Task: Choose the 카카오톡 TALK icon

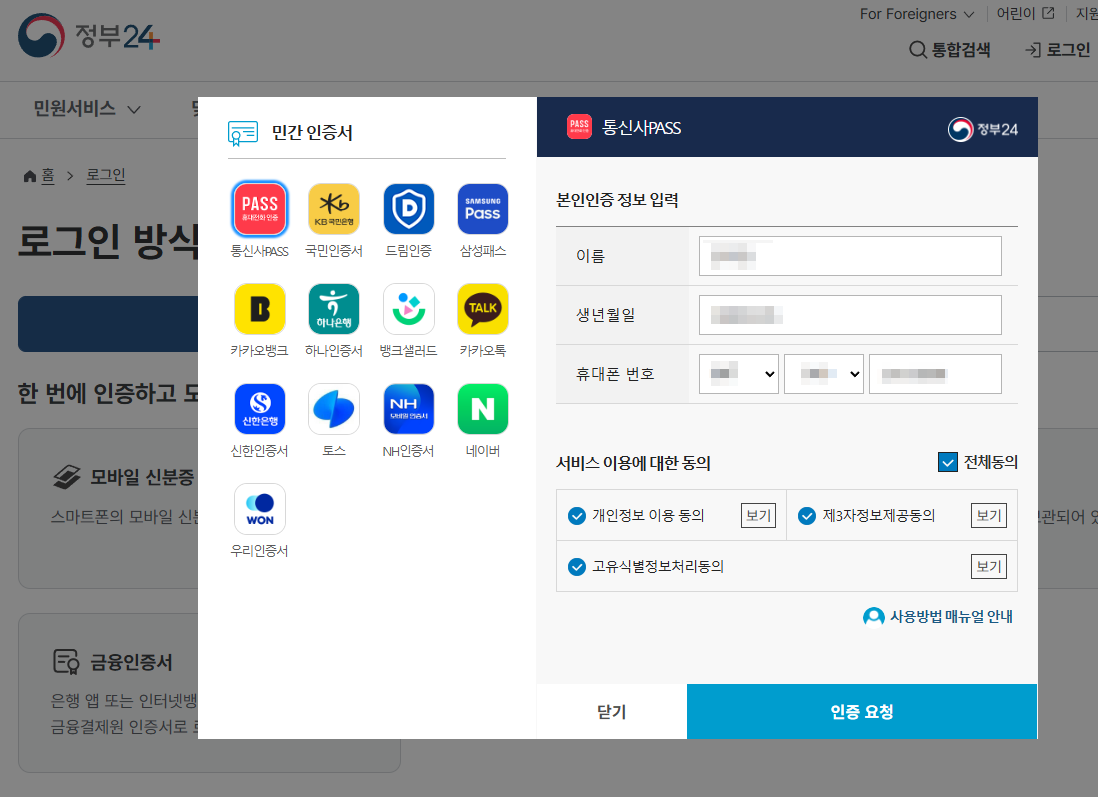Action: point(482,309)
